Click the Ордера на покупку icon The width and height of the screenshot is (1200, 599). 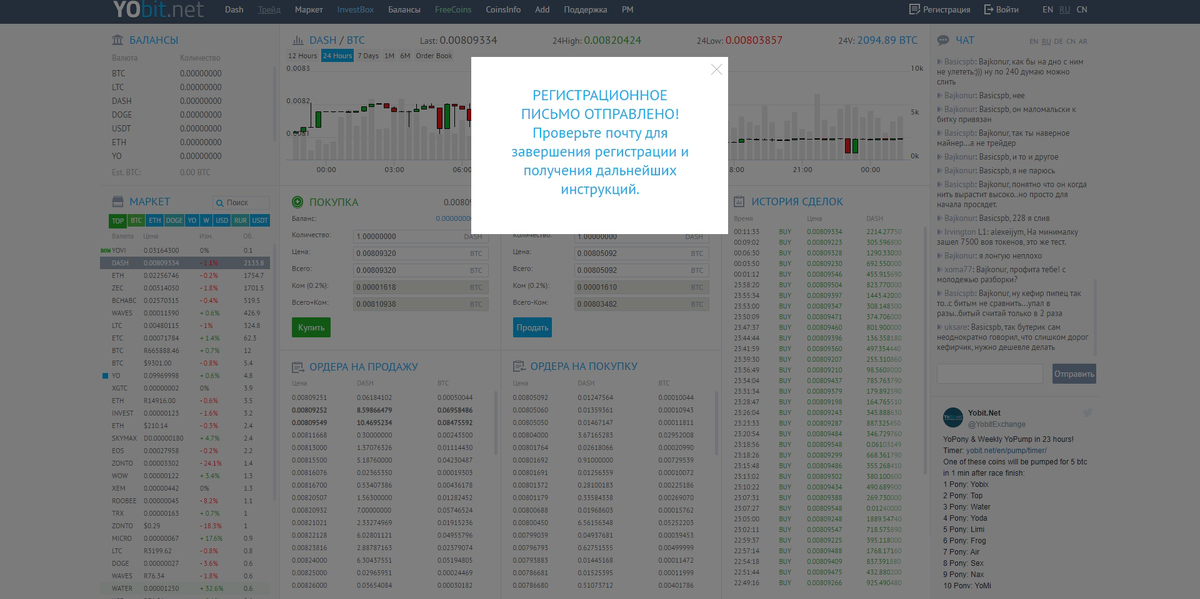[x=518, y=367]
